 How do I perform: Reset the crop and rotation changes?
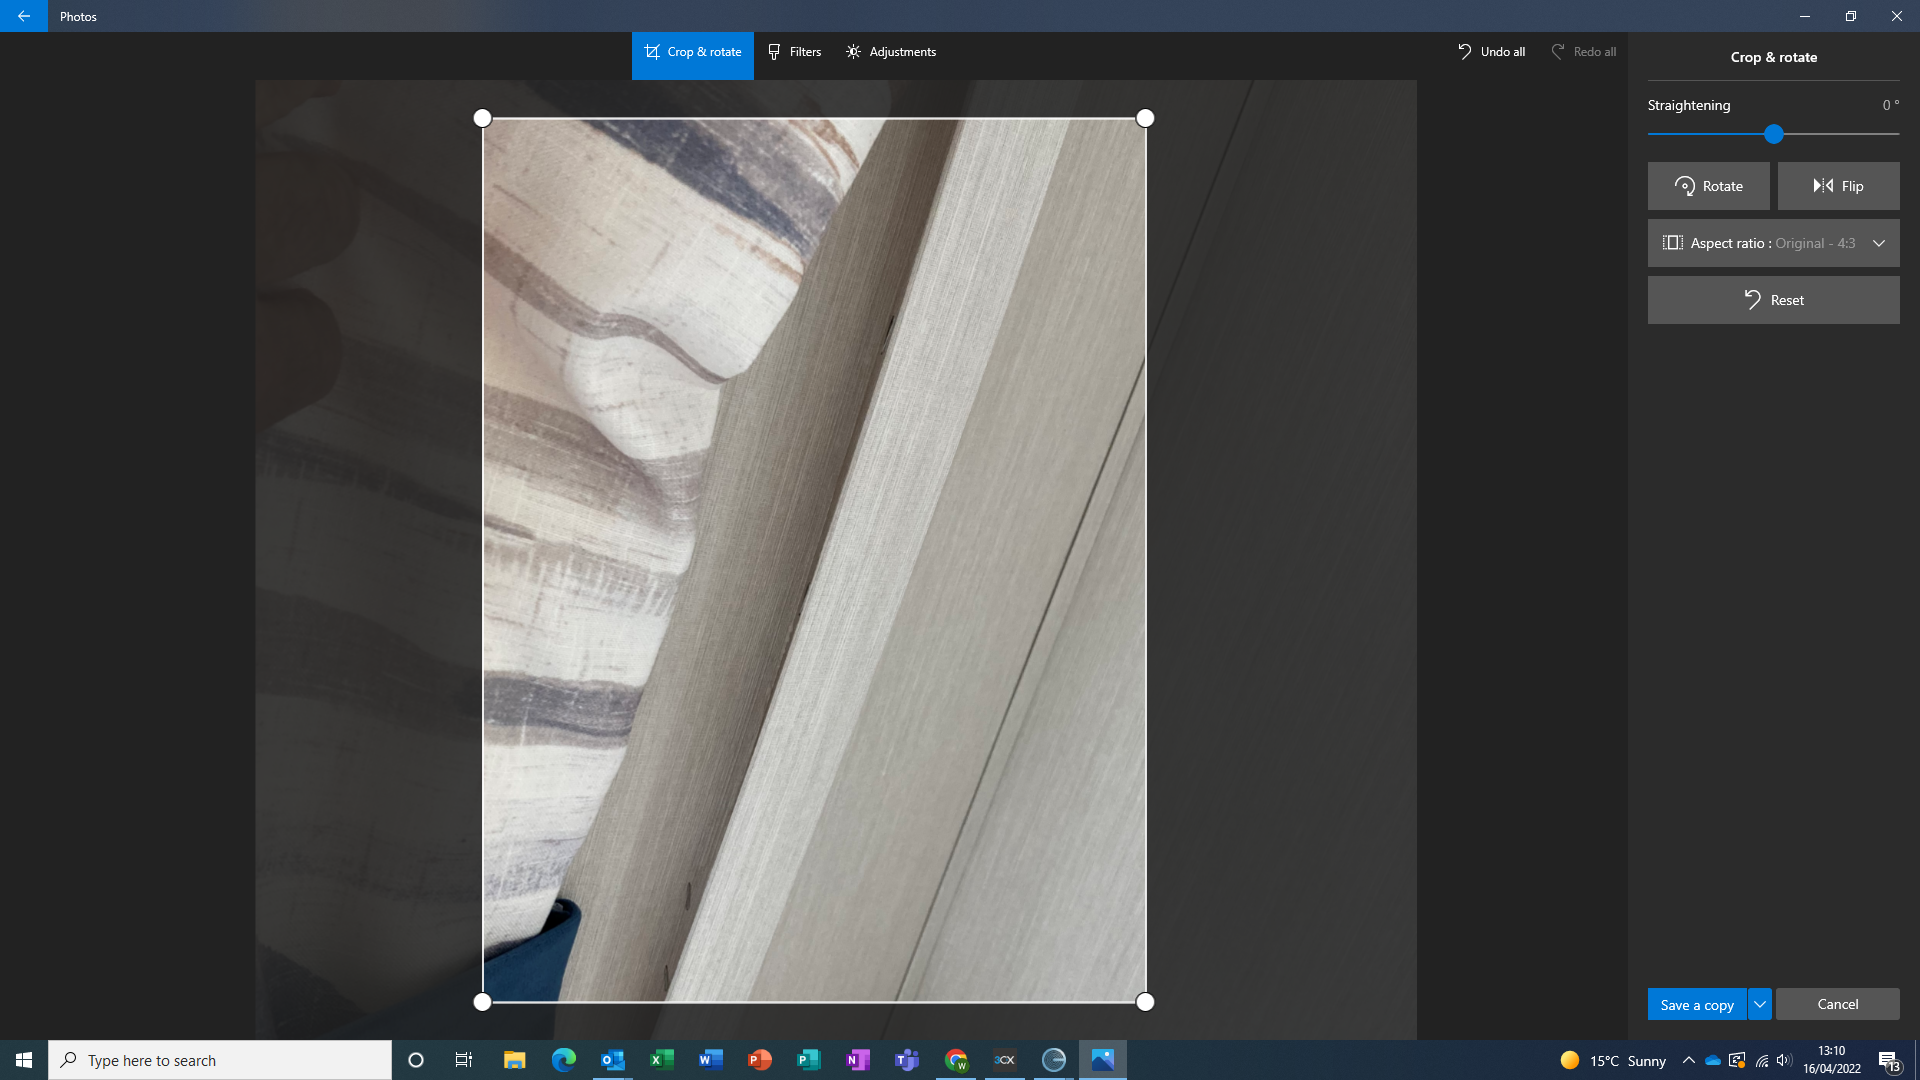pyautogui.click(x=1773, y=300)
